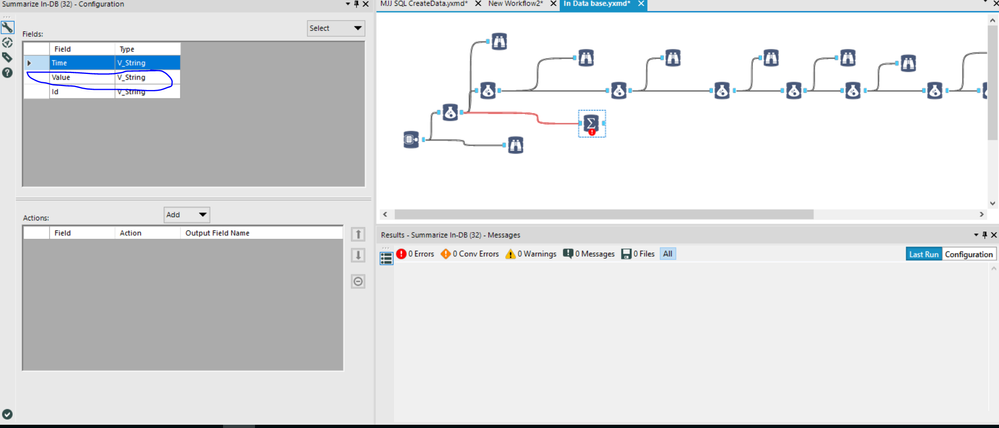Click the Type column header in Fields
999x428 pixels.
coord(148,49)
